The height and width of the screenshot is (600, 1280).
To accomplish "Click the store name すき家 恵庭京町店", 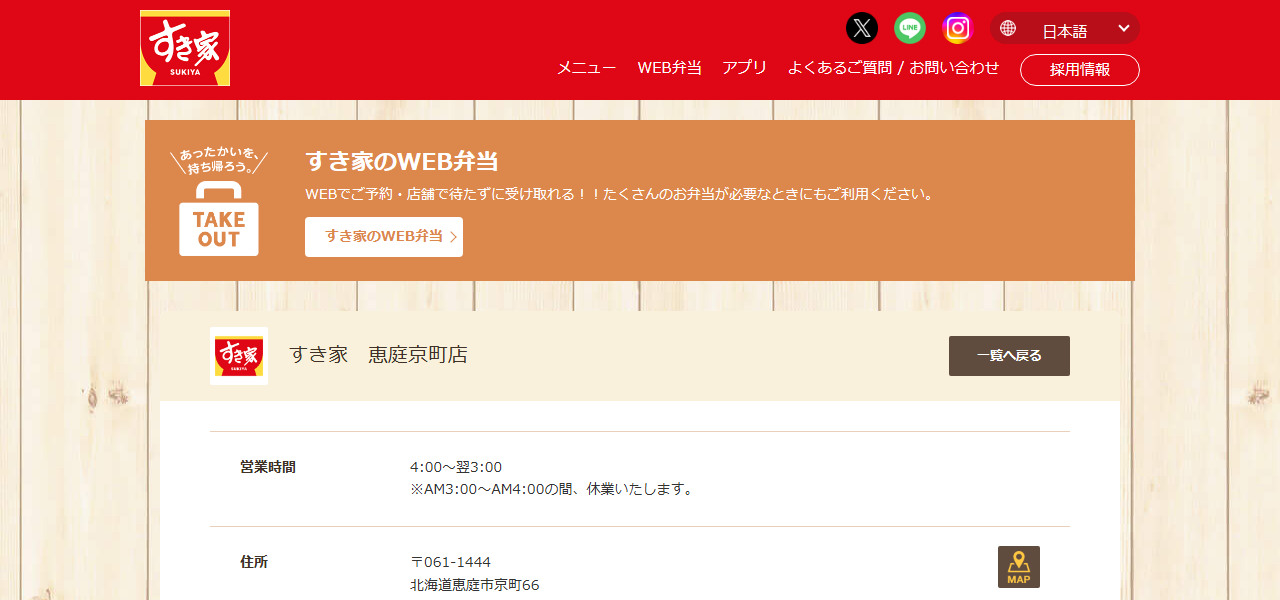I will click(x=379, y=355).
